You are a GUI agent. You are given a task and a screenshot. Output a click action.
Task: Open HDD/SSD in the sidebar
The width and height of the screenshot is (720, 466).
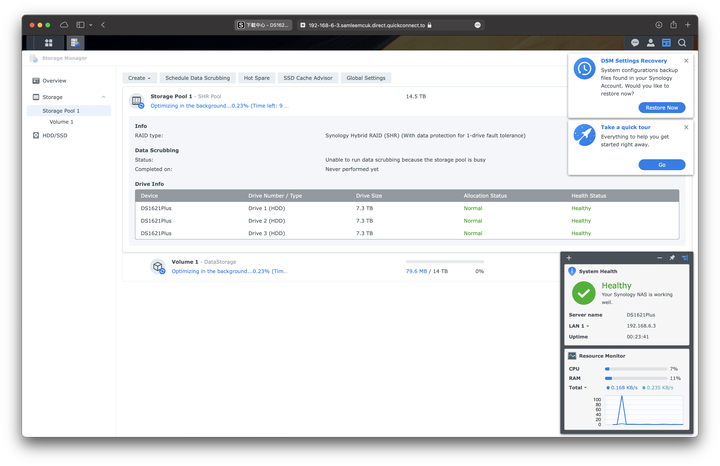click(69, 135)
